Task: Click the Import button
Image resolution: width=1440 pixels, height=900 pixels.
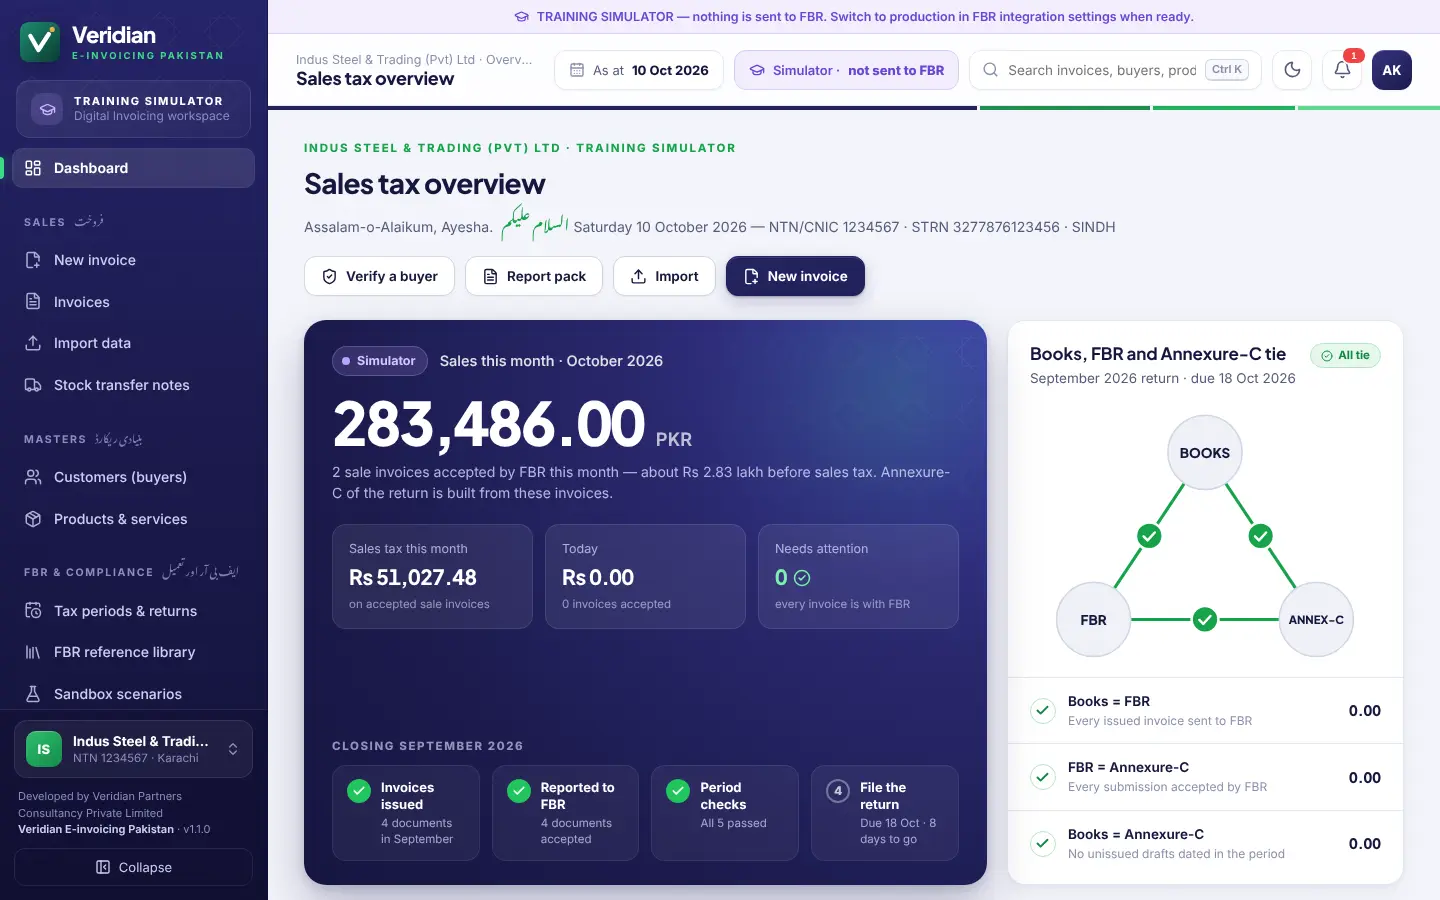Action: [x=664, y=276]
